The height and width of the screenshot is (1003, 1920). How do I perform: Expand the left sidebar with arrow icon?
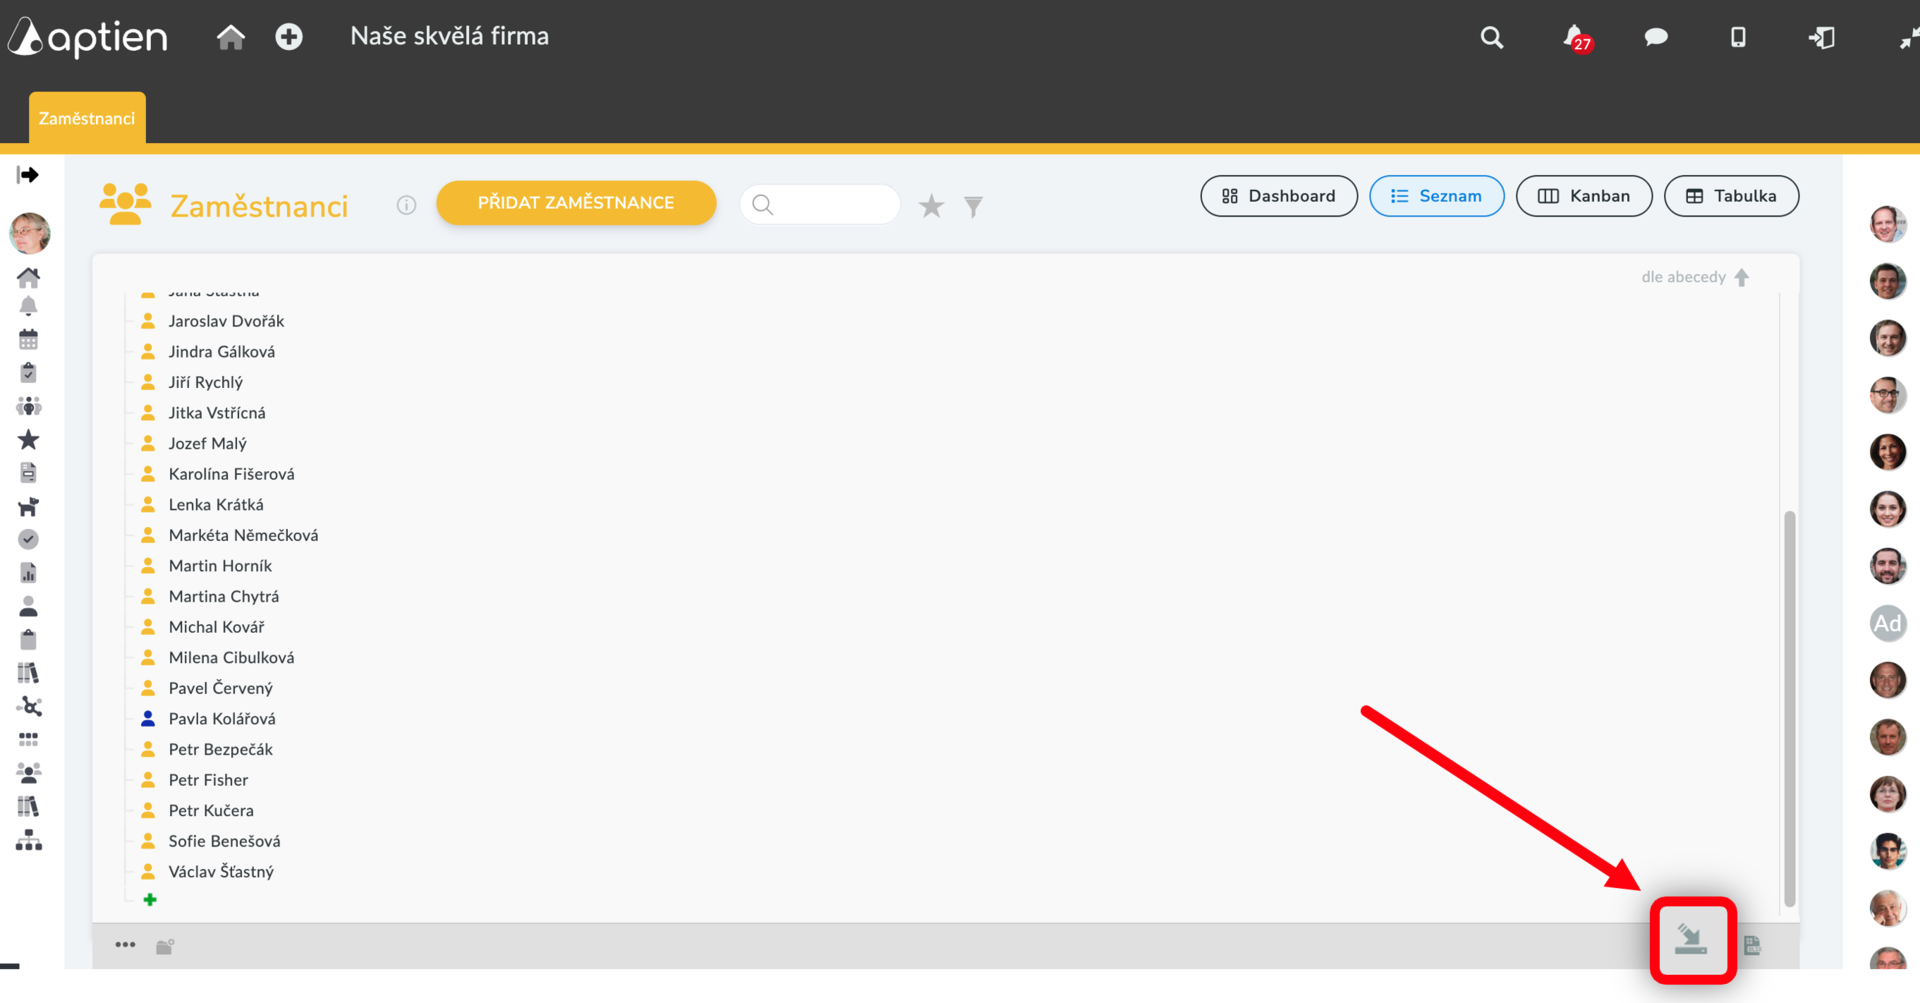28,175
